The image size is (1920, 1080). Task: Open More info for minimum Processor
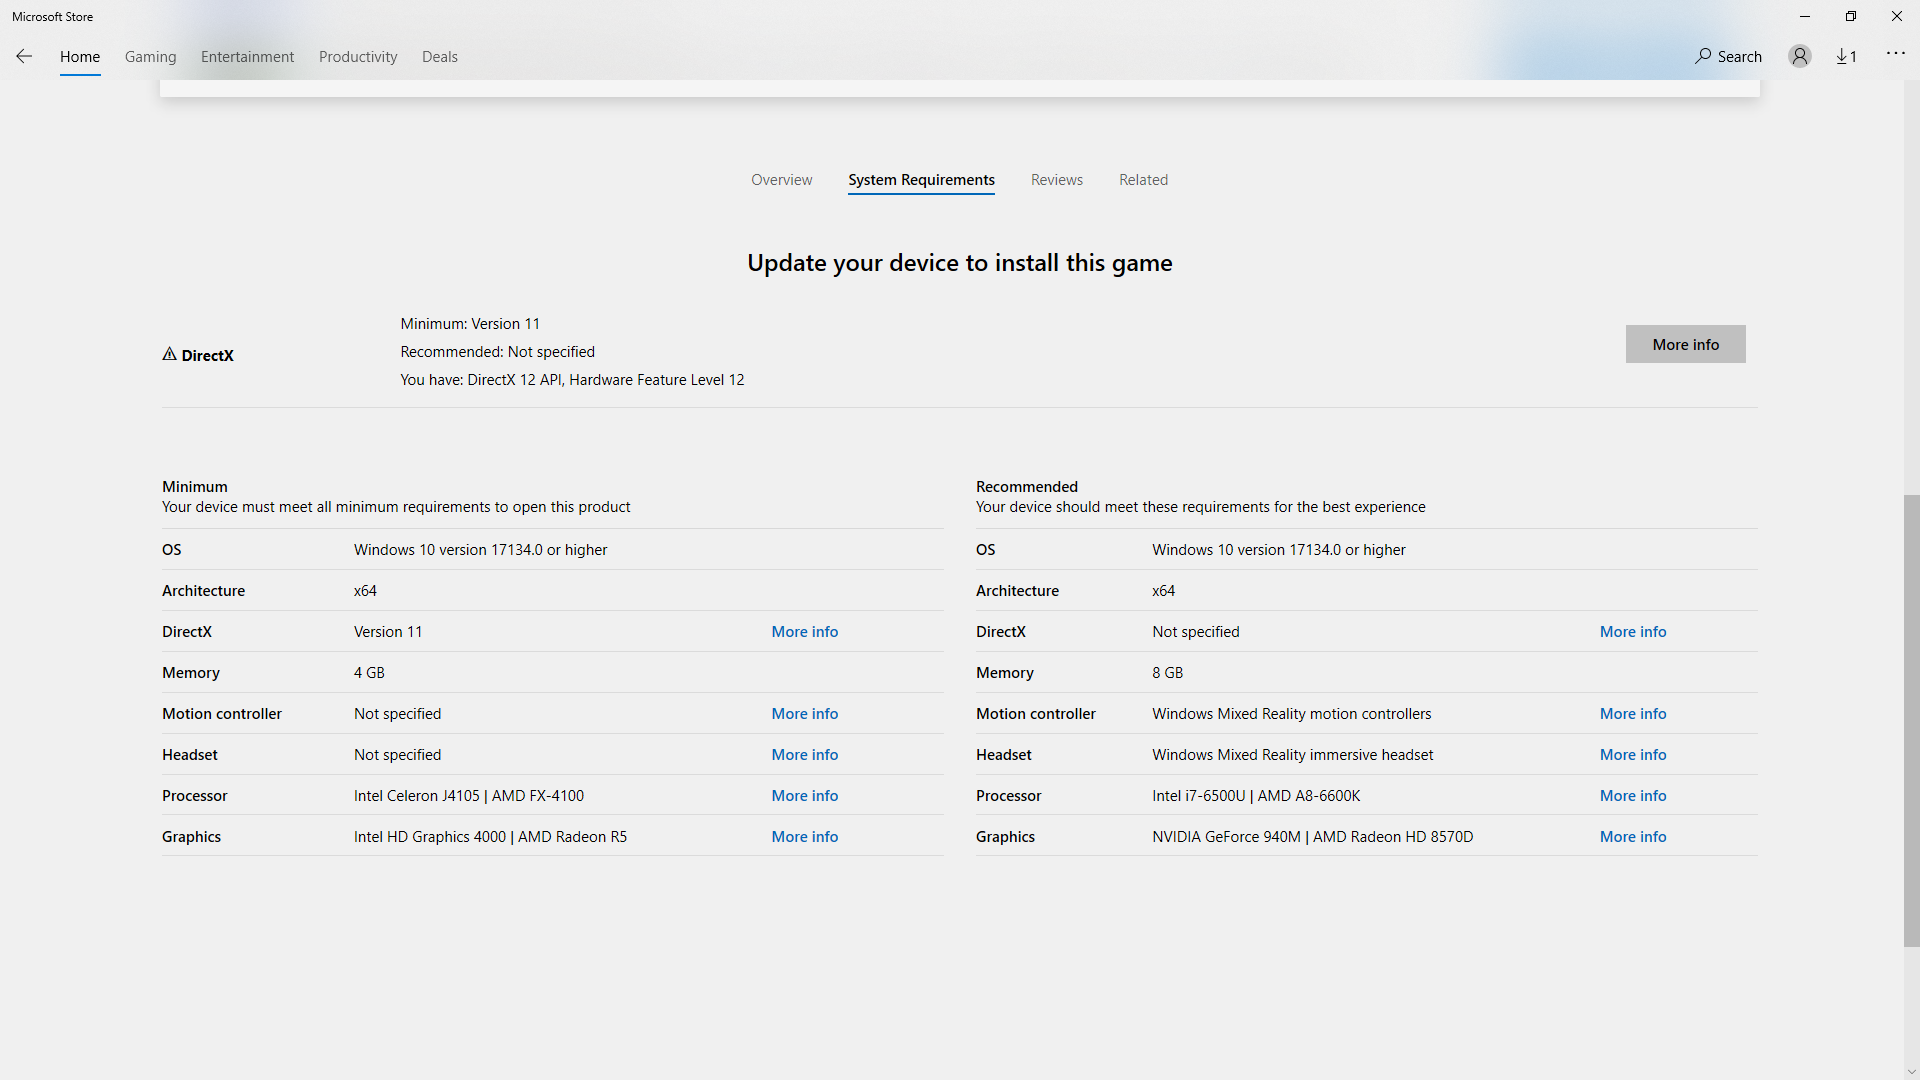(805, 796)
